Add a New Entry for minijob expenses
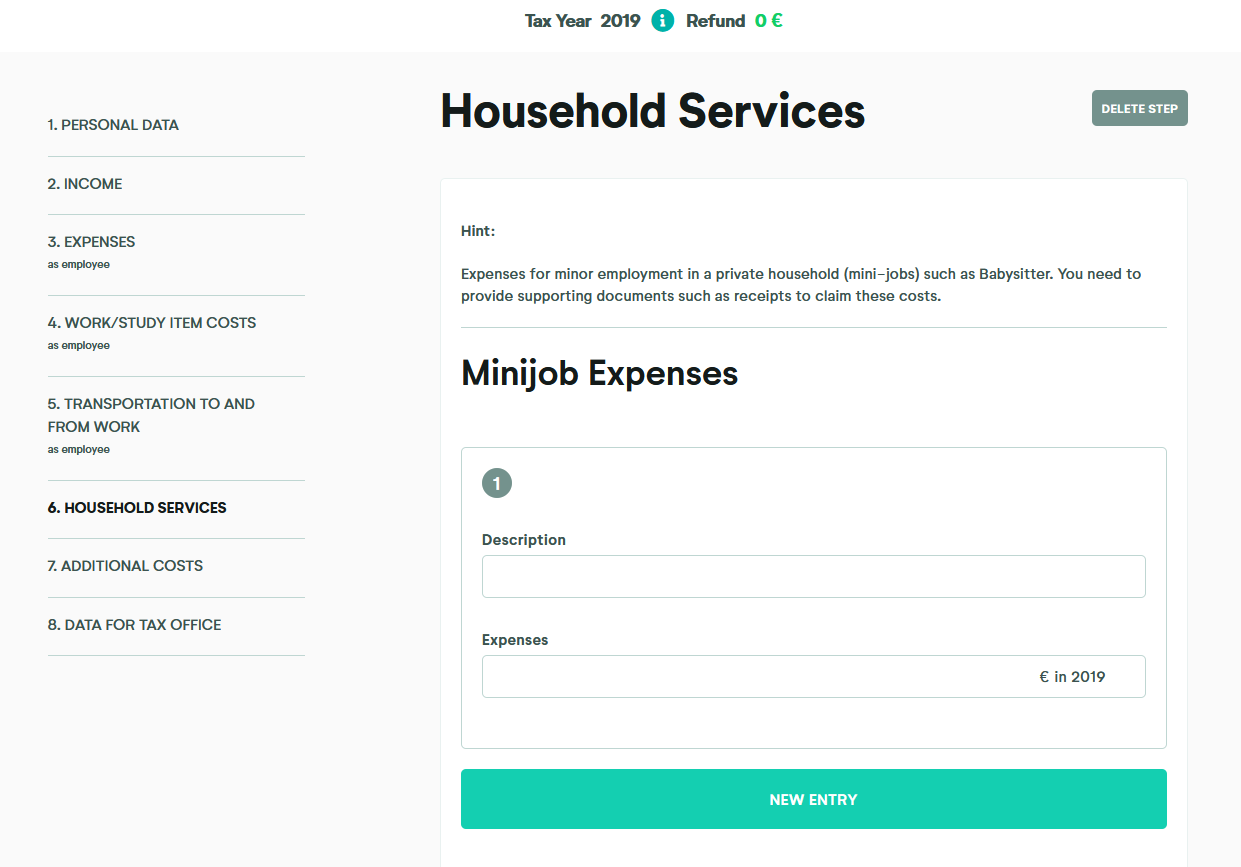Screen dimensions: 1241x867 point(813,799)
